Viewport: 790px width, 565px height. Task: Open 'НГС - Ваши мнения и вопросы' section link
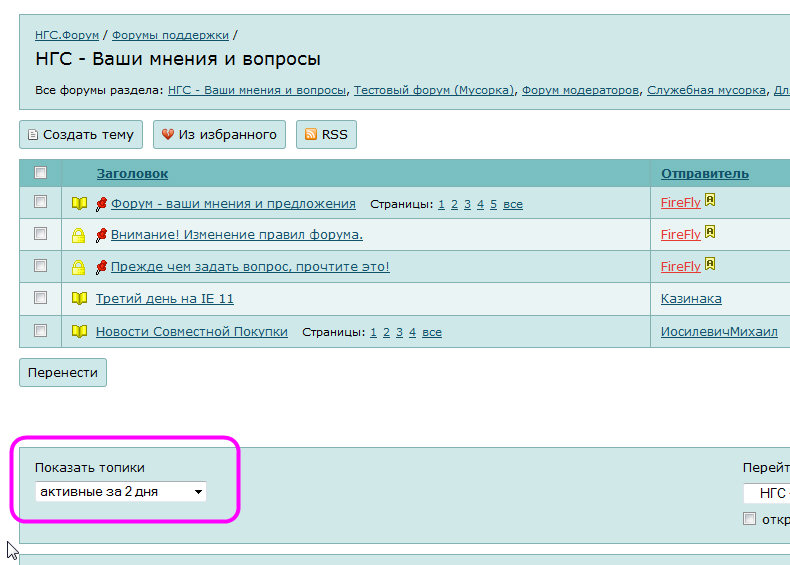tap(257, 90)
